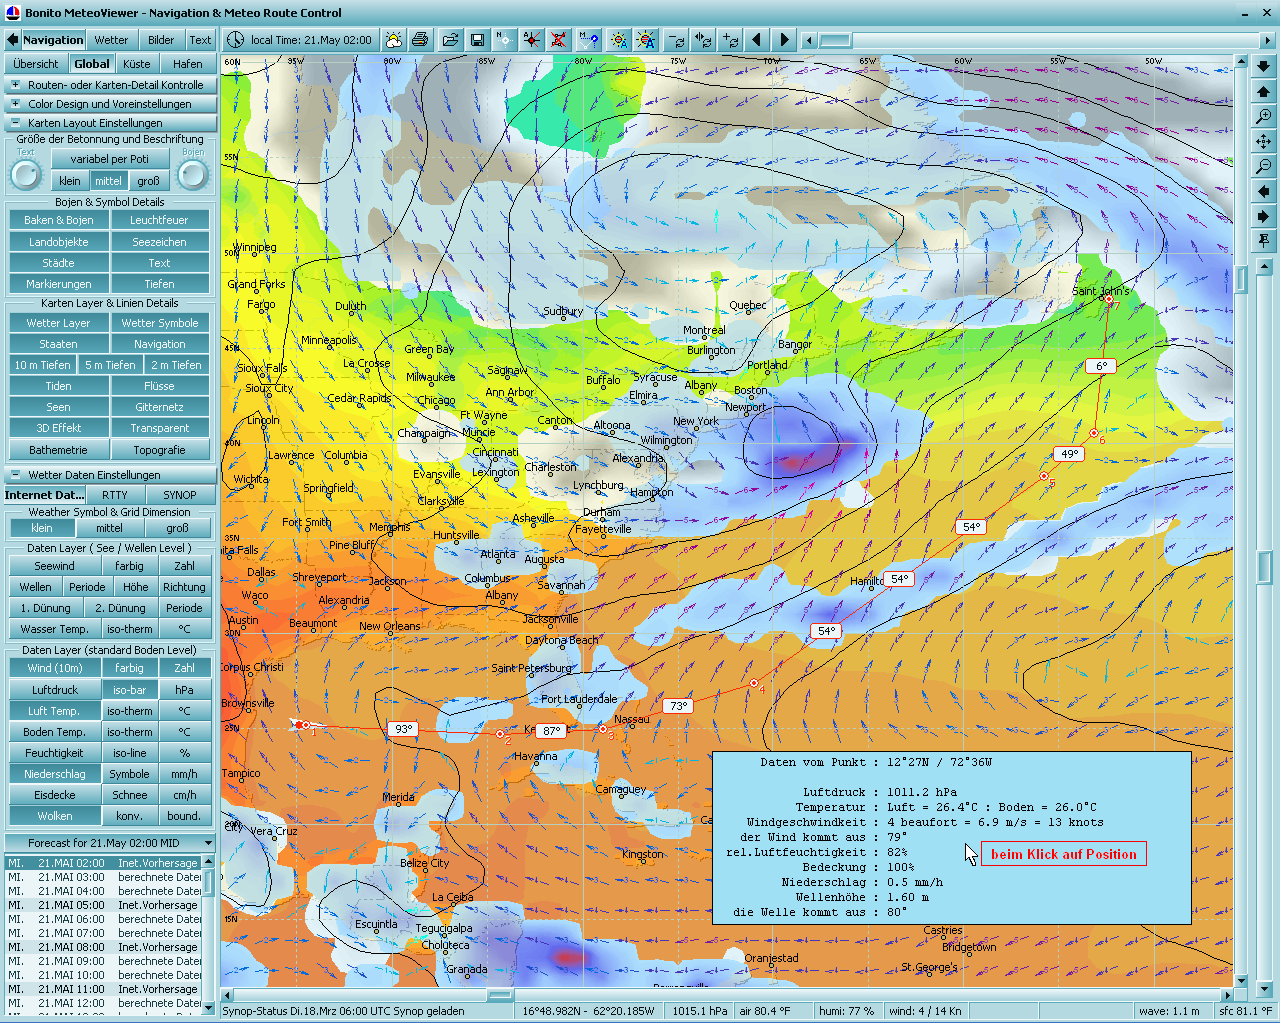This screenshot has width=1280, height=1023.
Task: Select the Küste map tab
Action: pyautogui.click(x=136, y=64)
